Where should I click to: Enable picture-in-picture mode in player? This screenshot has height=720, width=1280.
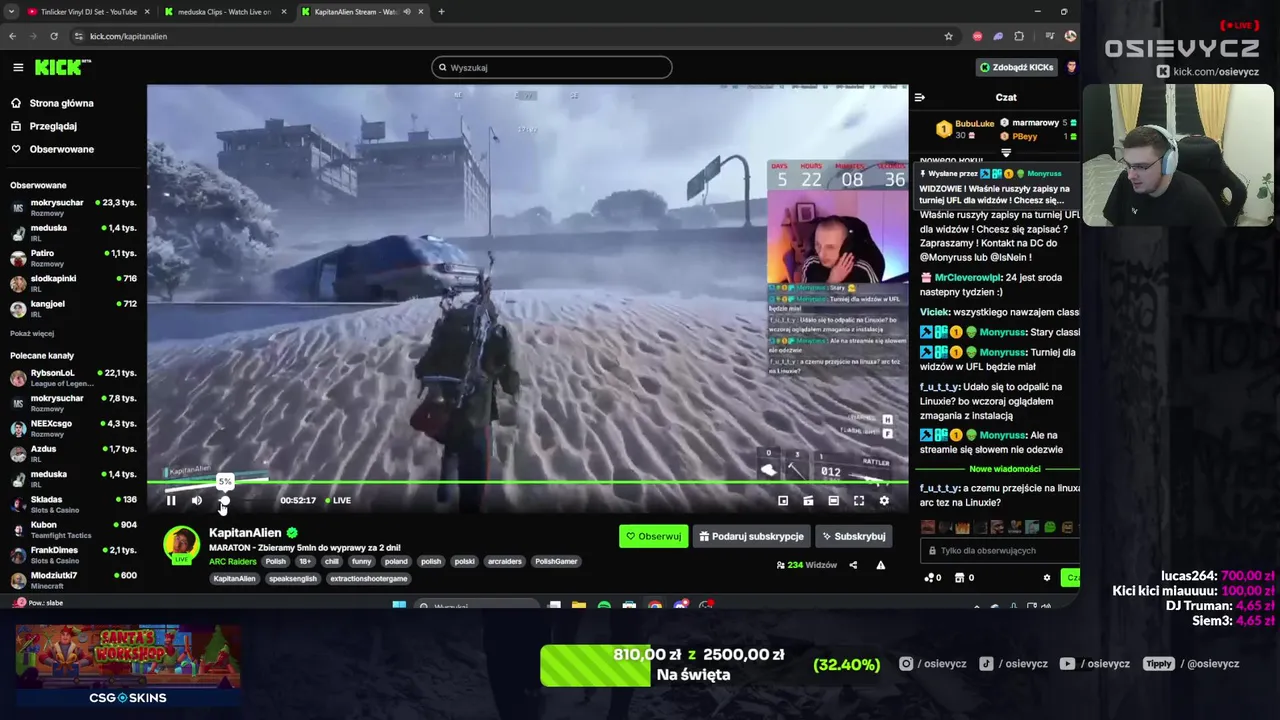point(783,500)
